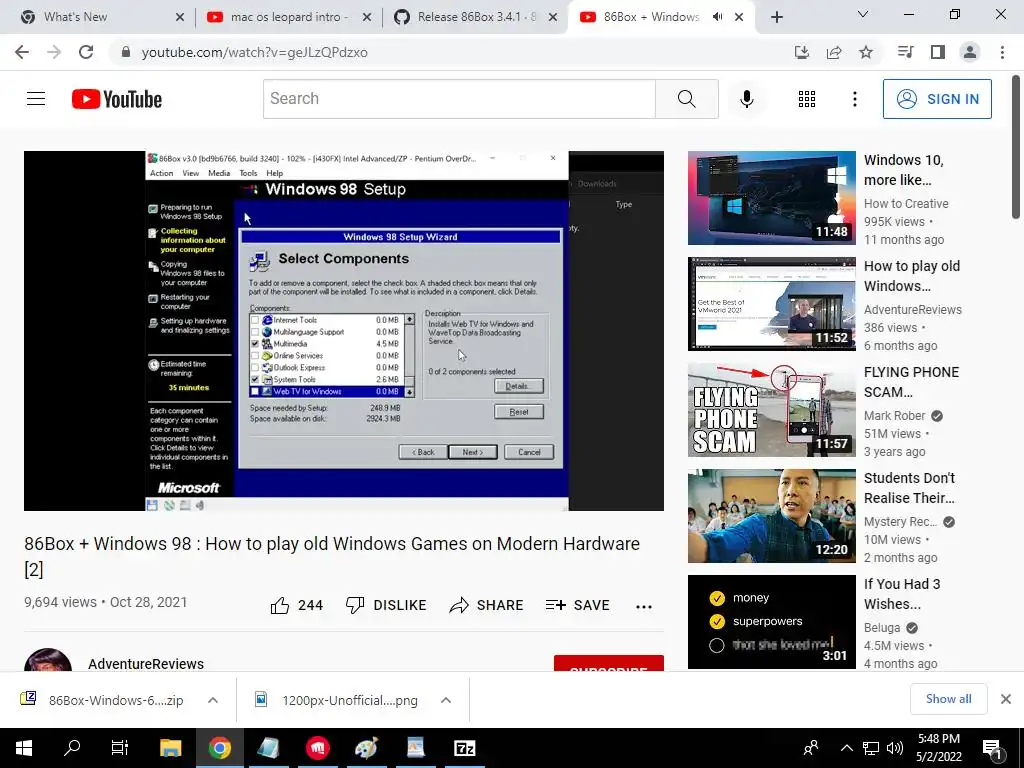
Task: Open the Chrome three-dot menu
Action: click(x=1002, y=52)
